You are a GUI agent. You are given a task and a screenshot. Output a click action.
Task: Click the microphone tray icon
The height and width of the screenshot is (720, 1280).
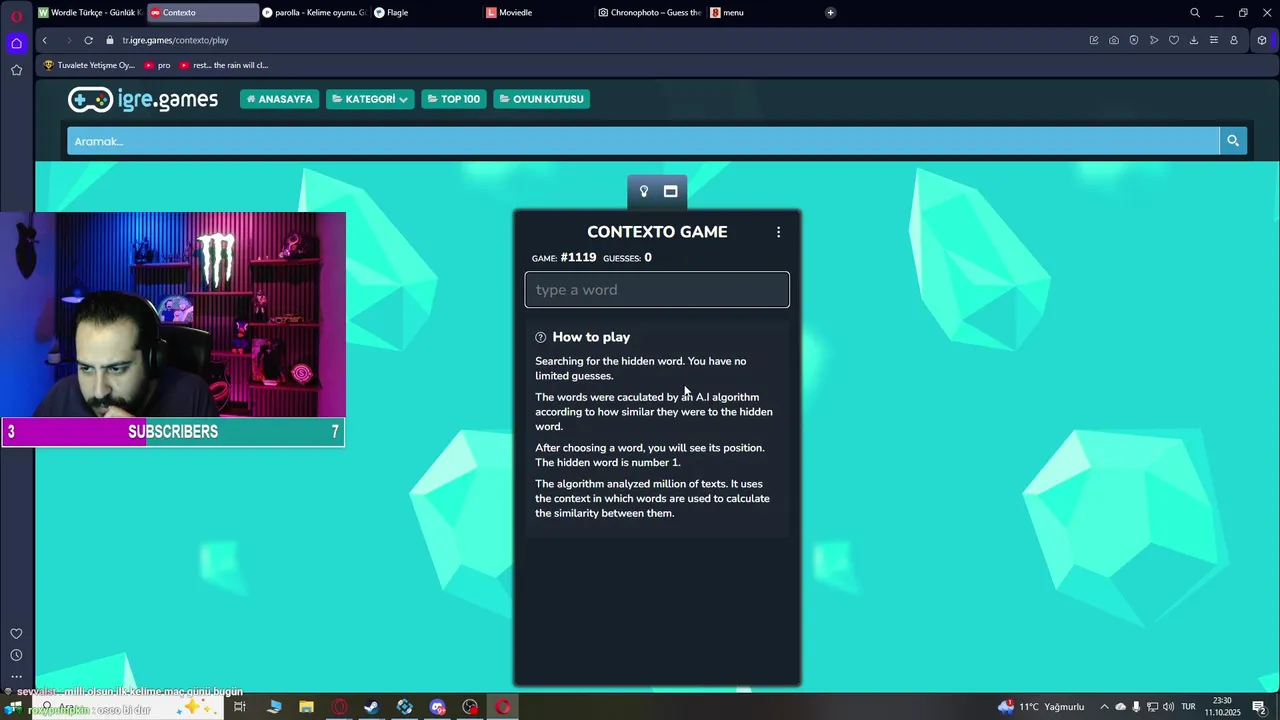click(1136, 707)
